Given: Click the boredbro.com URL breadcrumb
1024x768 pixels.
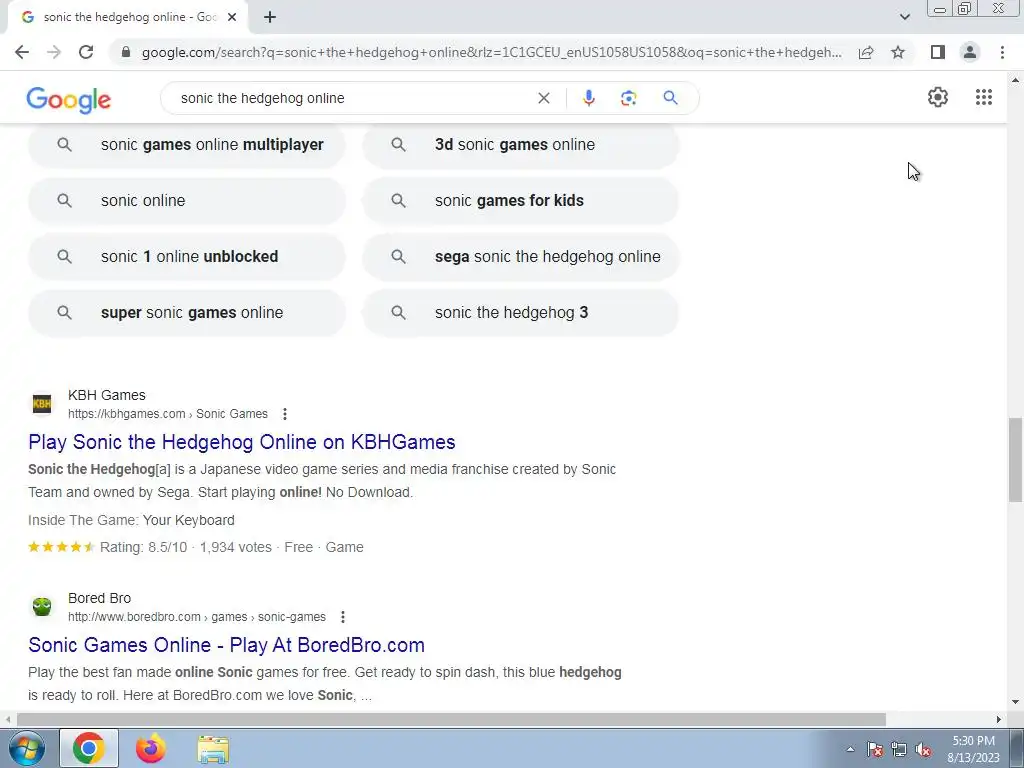Looking at the screenshot, I should tap(197, 617).
